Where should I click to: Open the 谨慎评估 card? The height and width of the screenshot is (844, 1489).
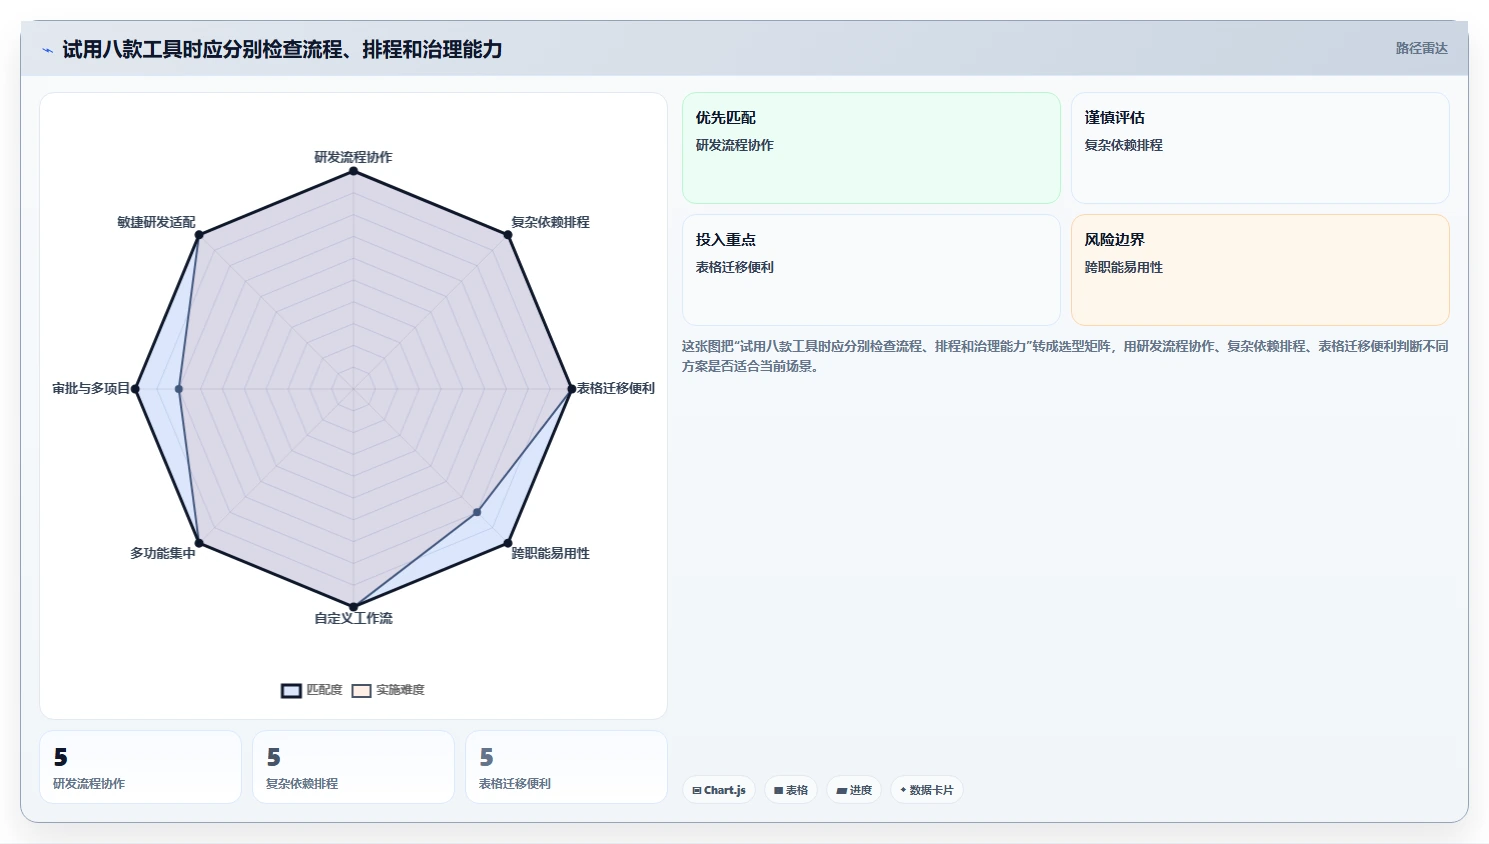pyautogui.click(x=1260, y=148)
